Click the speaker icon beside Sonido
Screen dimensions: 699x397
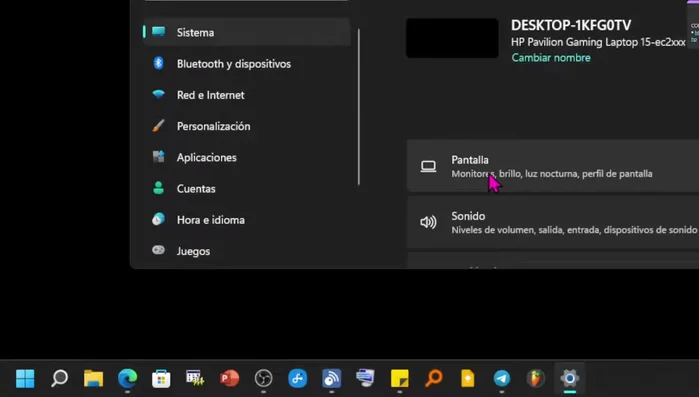428,222
